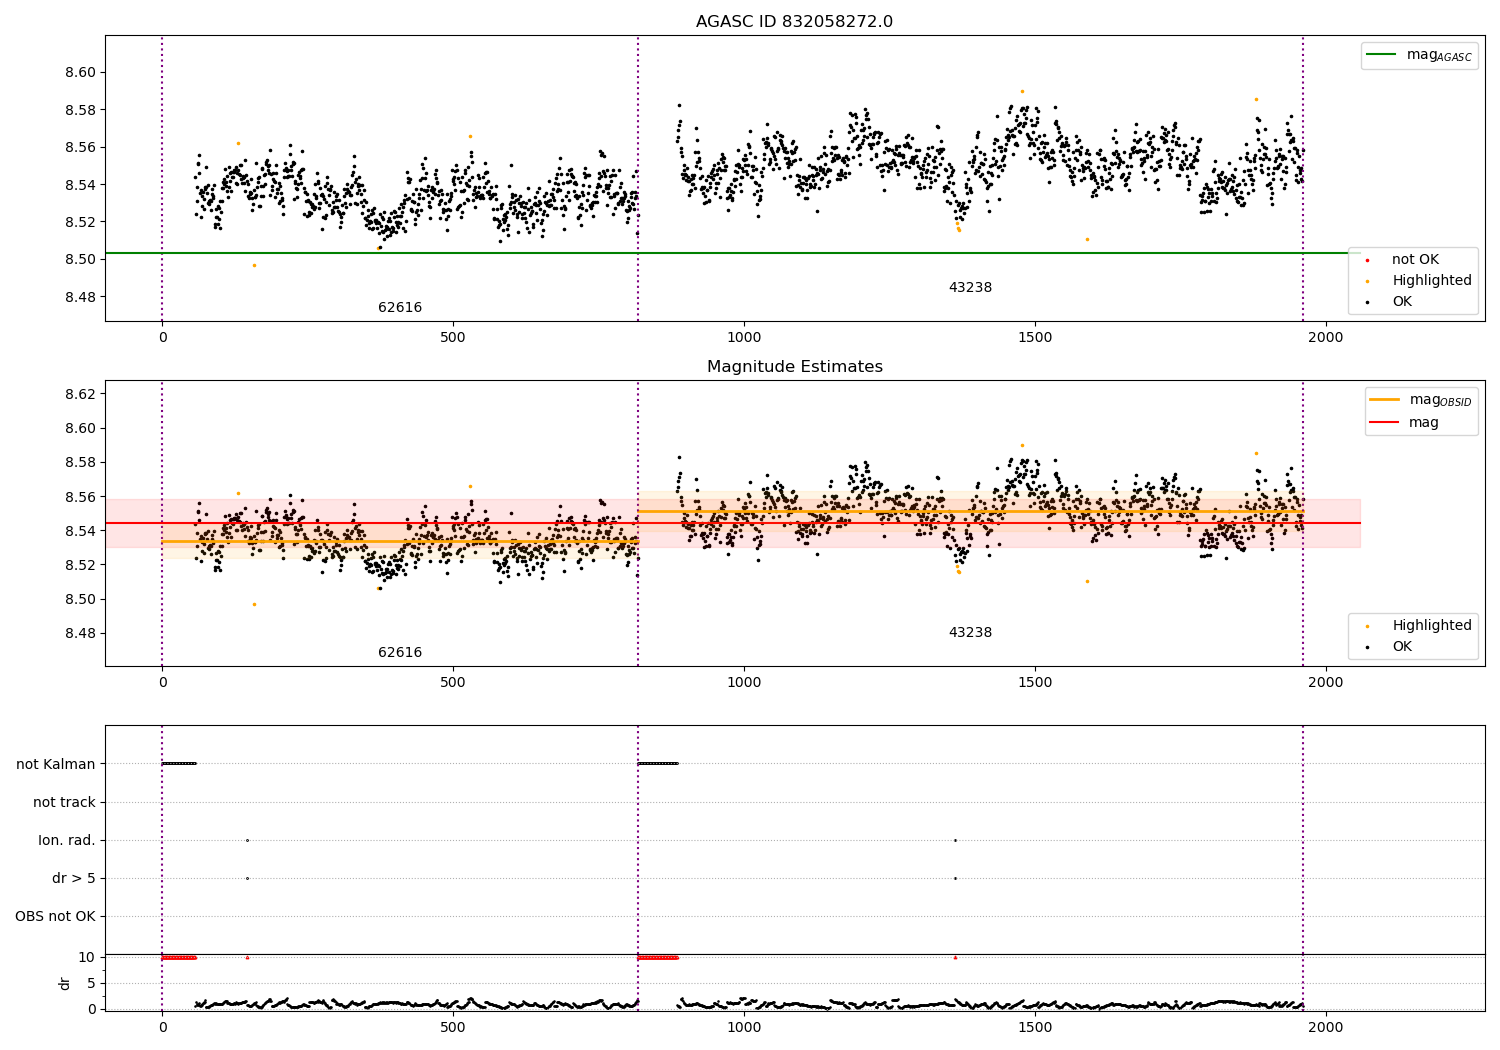Click the '43238' obsid label in top plot
The width and height of the screenshot is (1500, 1050).
tap(970, 288)
